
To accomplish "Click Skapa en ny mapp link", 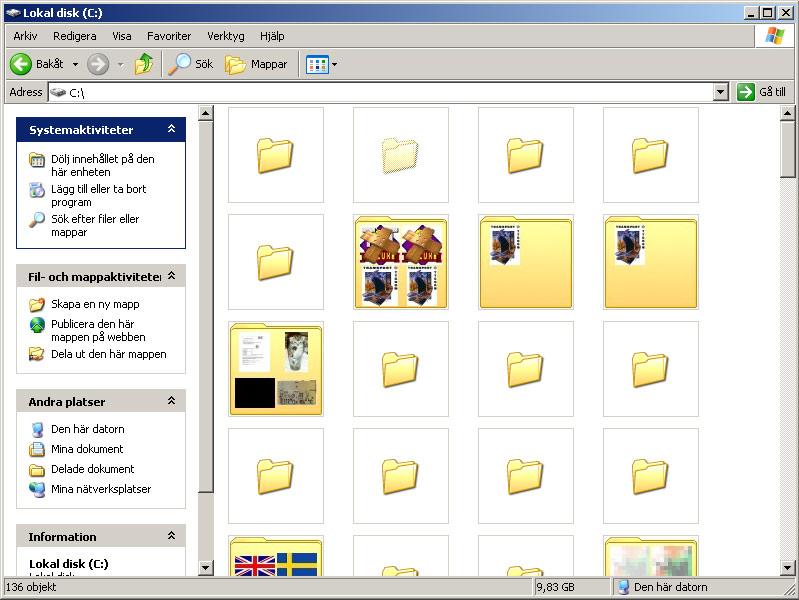I will pos(95,304).
